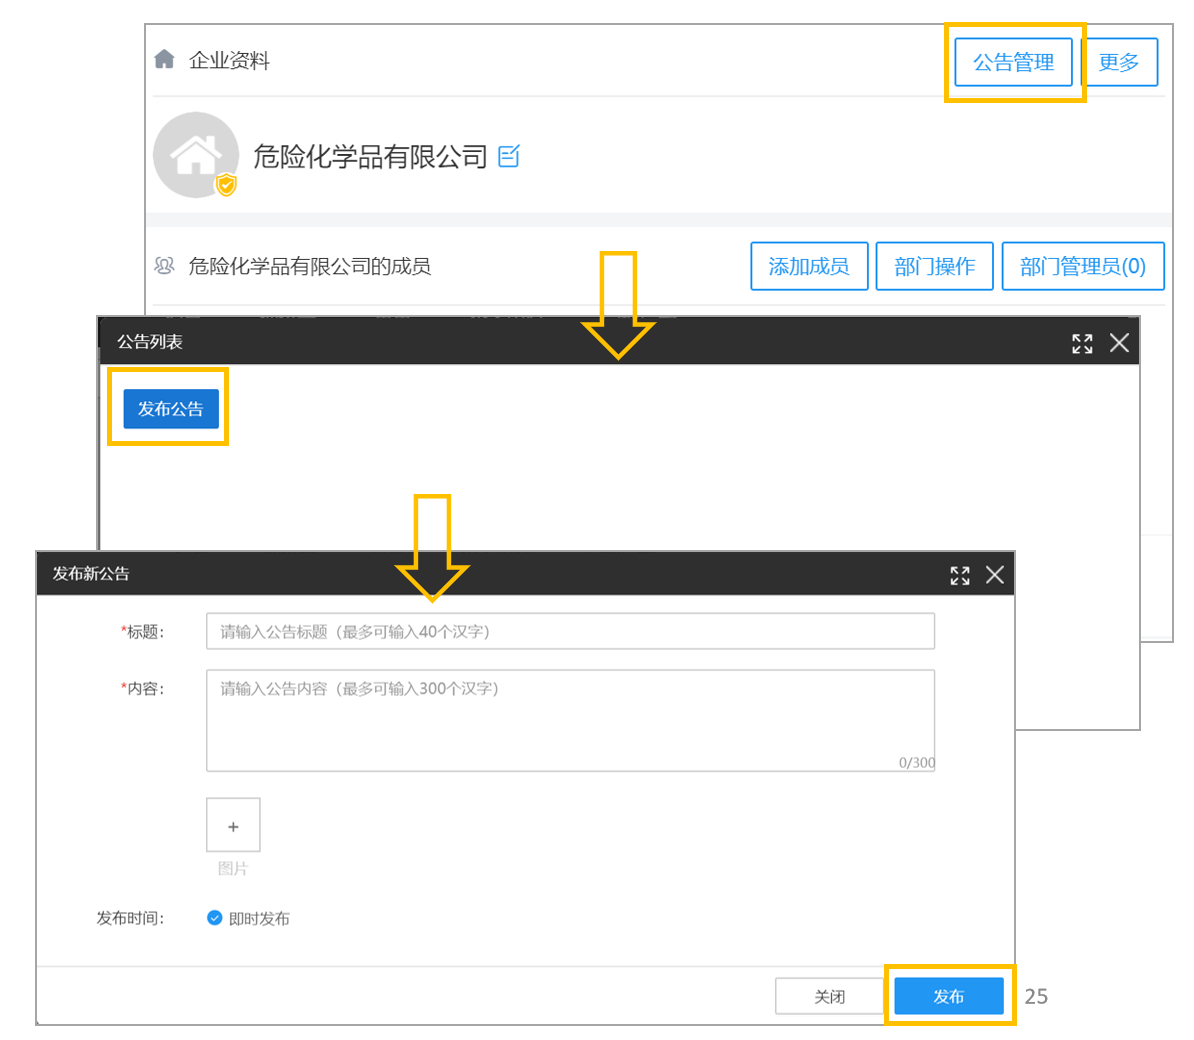
Task: Open the 更多 menu
Action: [1119, 62]
